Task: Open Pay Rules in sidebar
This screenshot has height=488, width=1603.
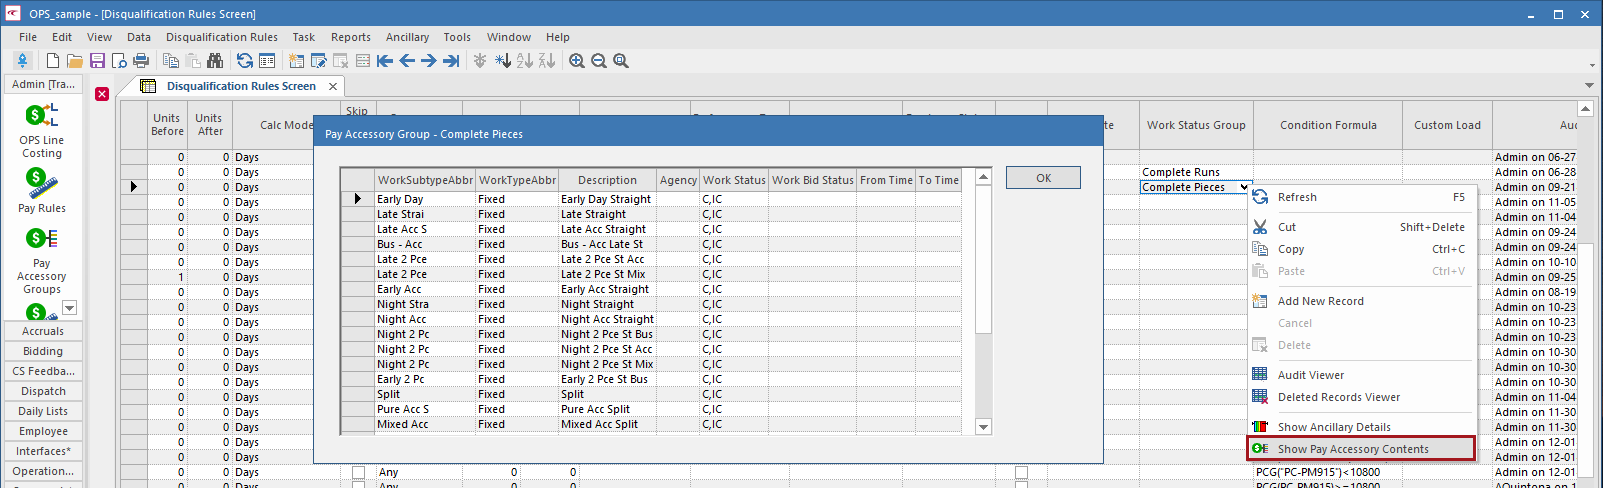Action: [x=42, y=191]
